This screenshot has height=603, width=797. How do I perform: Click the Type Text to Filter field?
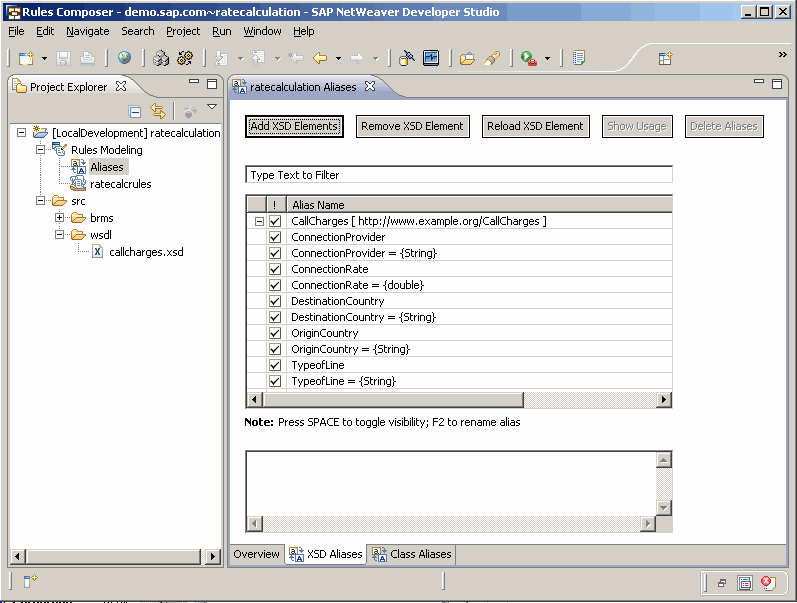(459, 175)
